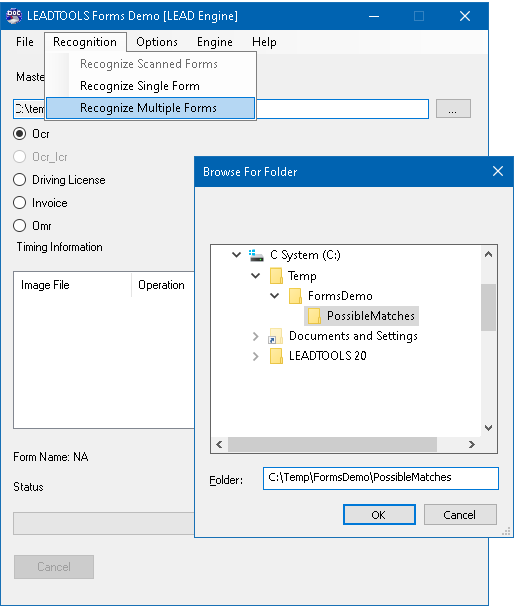This screenshot has height=606, width=514.
Task: Expand the LEADTOOLS 20 folder node
Action: (255, 356)
